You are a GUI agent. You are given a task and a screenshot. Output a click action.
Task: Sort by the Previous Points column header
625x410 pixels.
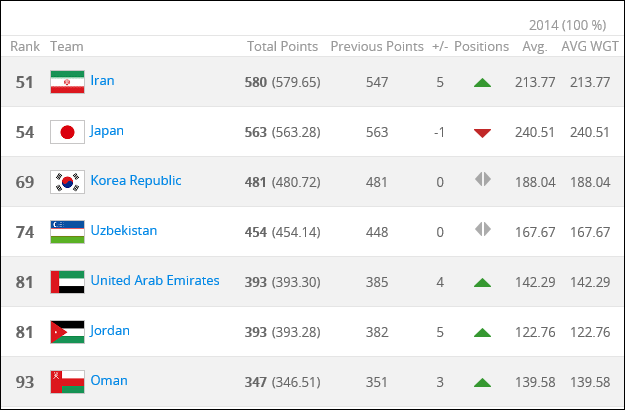pos(377,46)
